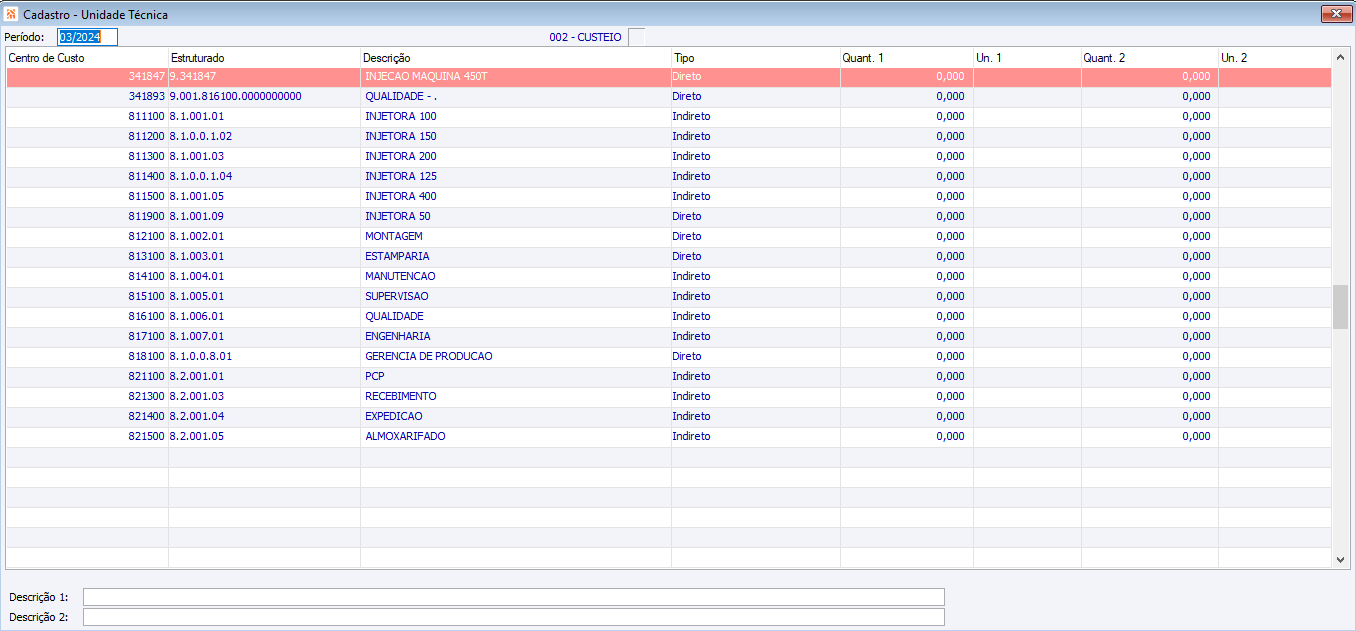Click structured code 8.1.001.03 cell
The width and height of the screenshot is (1356, 631).
[264, 157]
